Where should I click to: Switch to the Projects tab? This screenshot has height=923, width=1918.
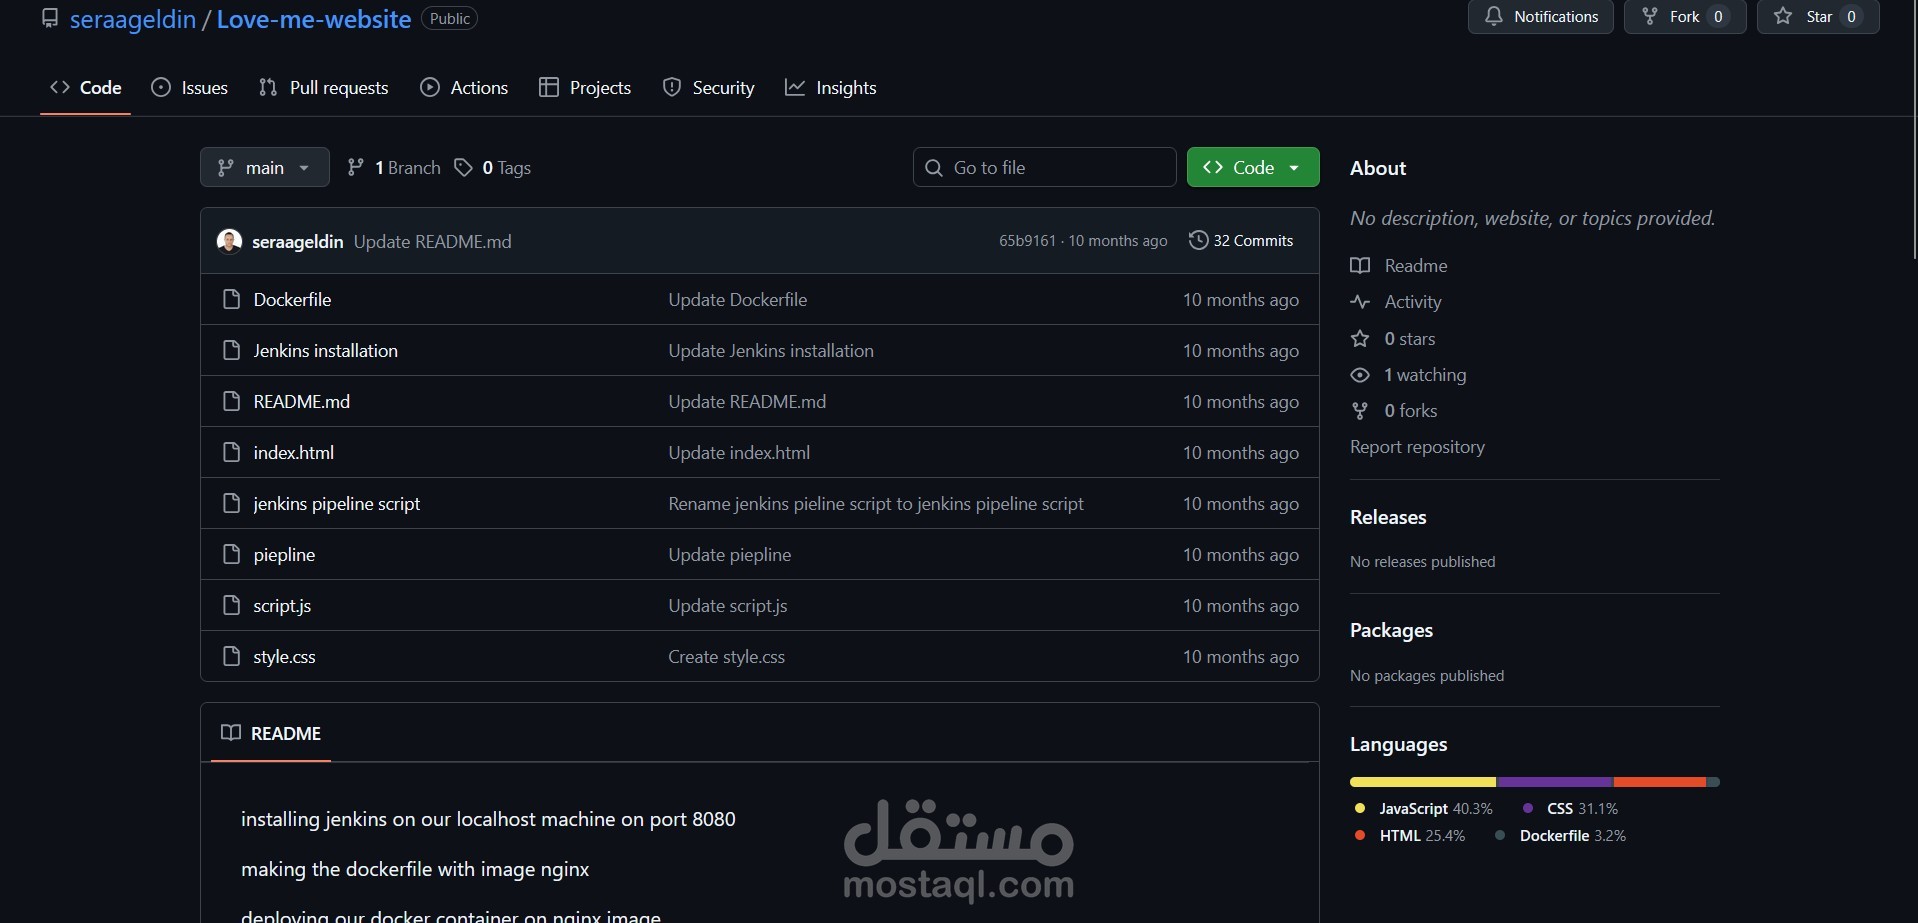point(585,88)
